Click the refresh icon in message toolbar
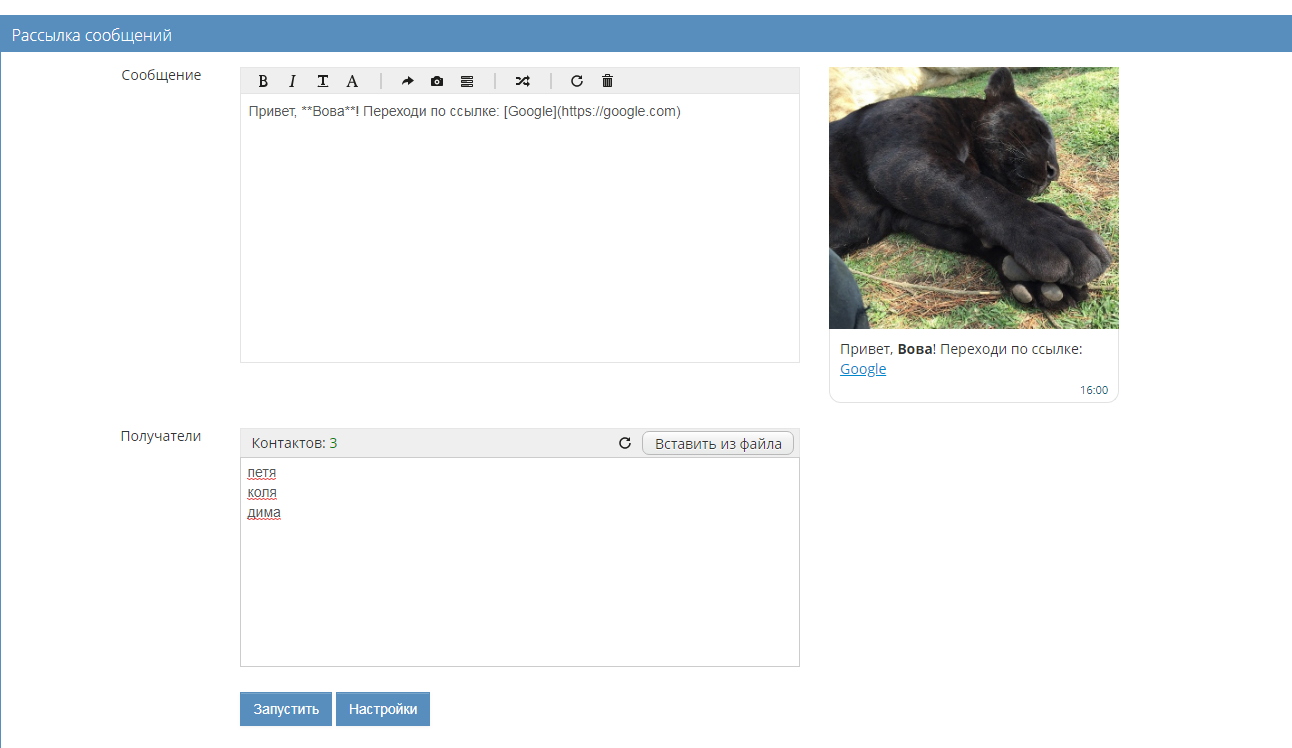 click(x=577, y=81)
